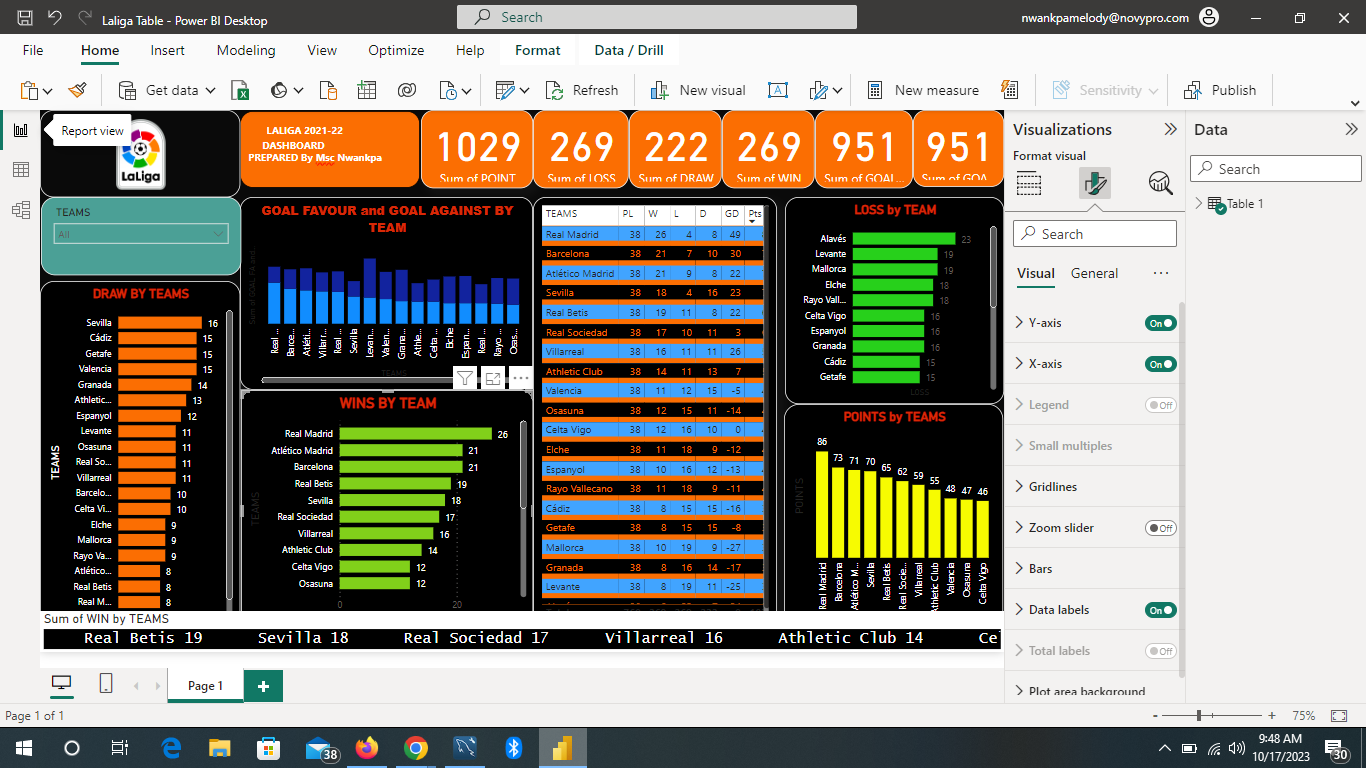This screenshot has height=768, width=1366.
Task: Select the Analytics magnifier icon in Visualizations
Action: click(x=1160, y=183)
